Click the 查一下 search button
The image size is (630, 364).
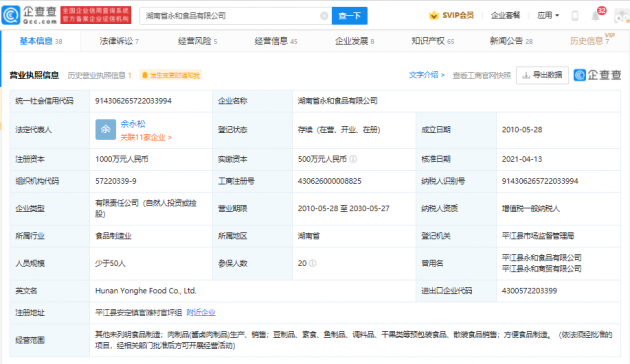point(350,16)
